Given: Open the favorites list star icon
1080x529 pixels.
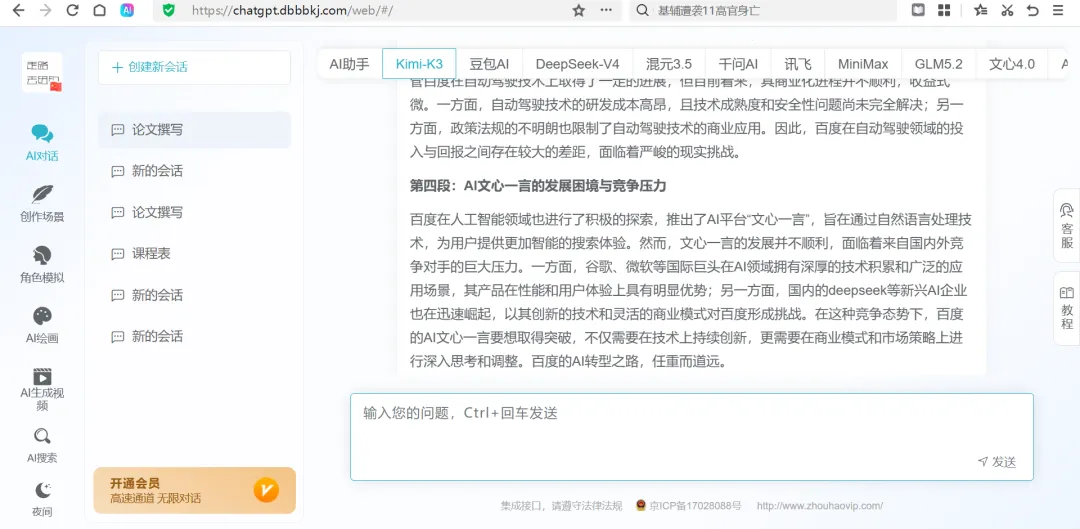Looking at the screenshot, I should [980, 10].
